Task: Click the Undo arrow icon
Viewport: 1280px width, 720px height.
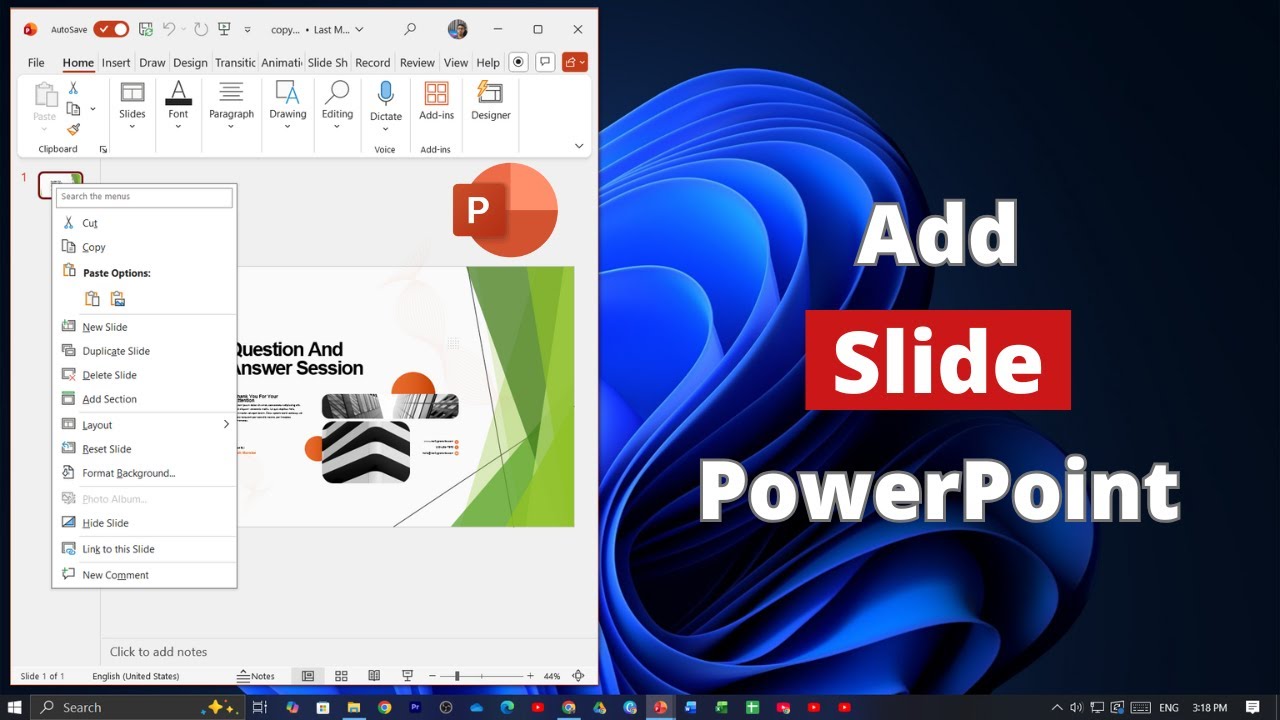Action: pyautogui.click(x=169, y=29)
